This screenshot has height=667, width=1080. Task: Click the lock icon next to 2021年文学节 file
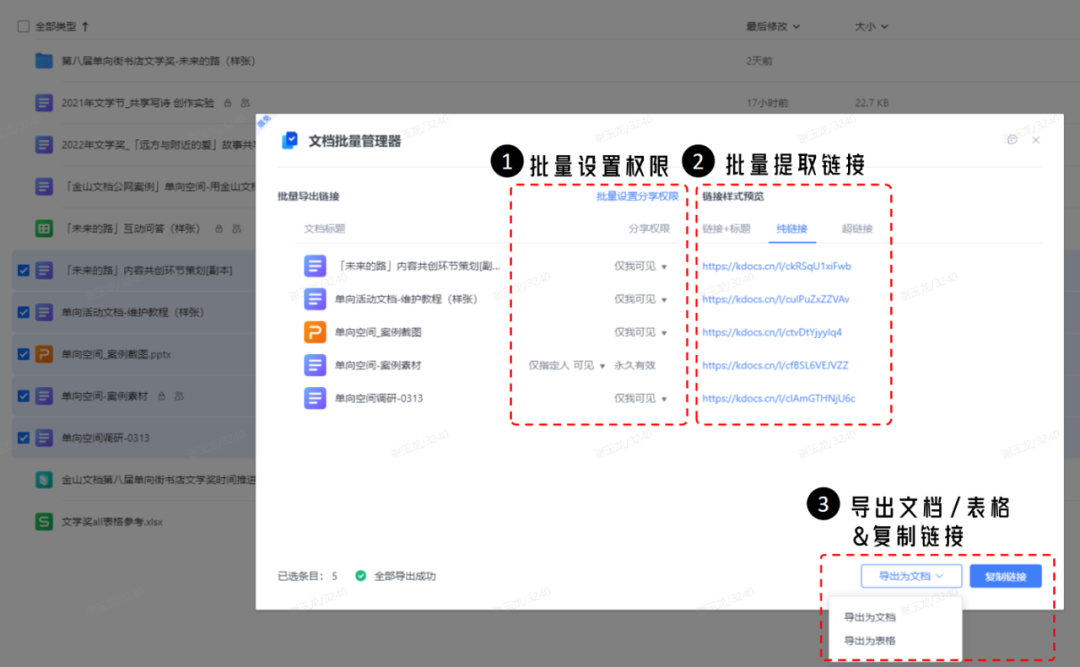click(228, 103)
